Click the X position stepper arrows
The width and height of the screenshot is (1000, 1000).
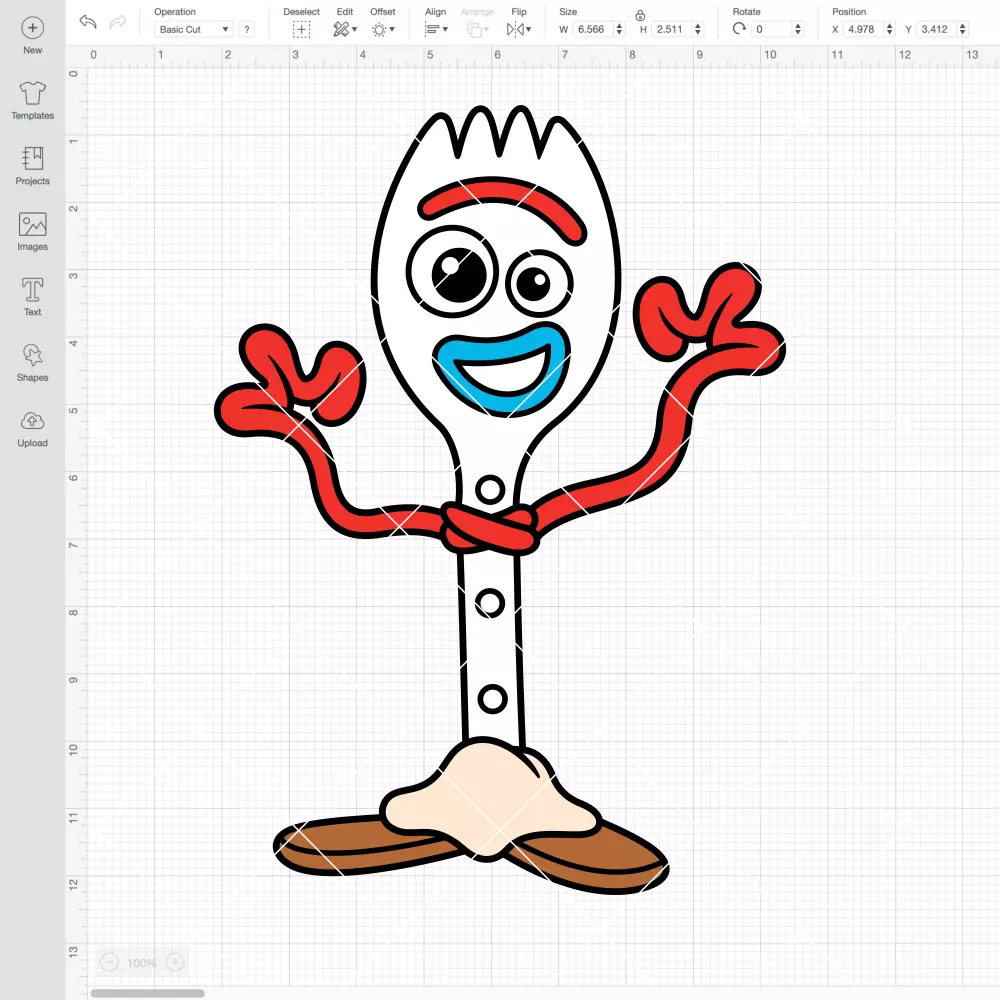pos(890,29)
